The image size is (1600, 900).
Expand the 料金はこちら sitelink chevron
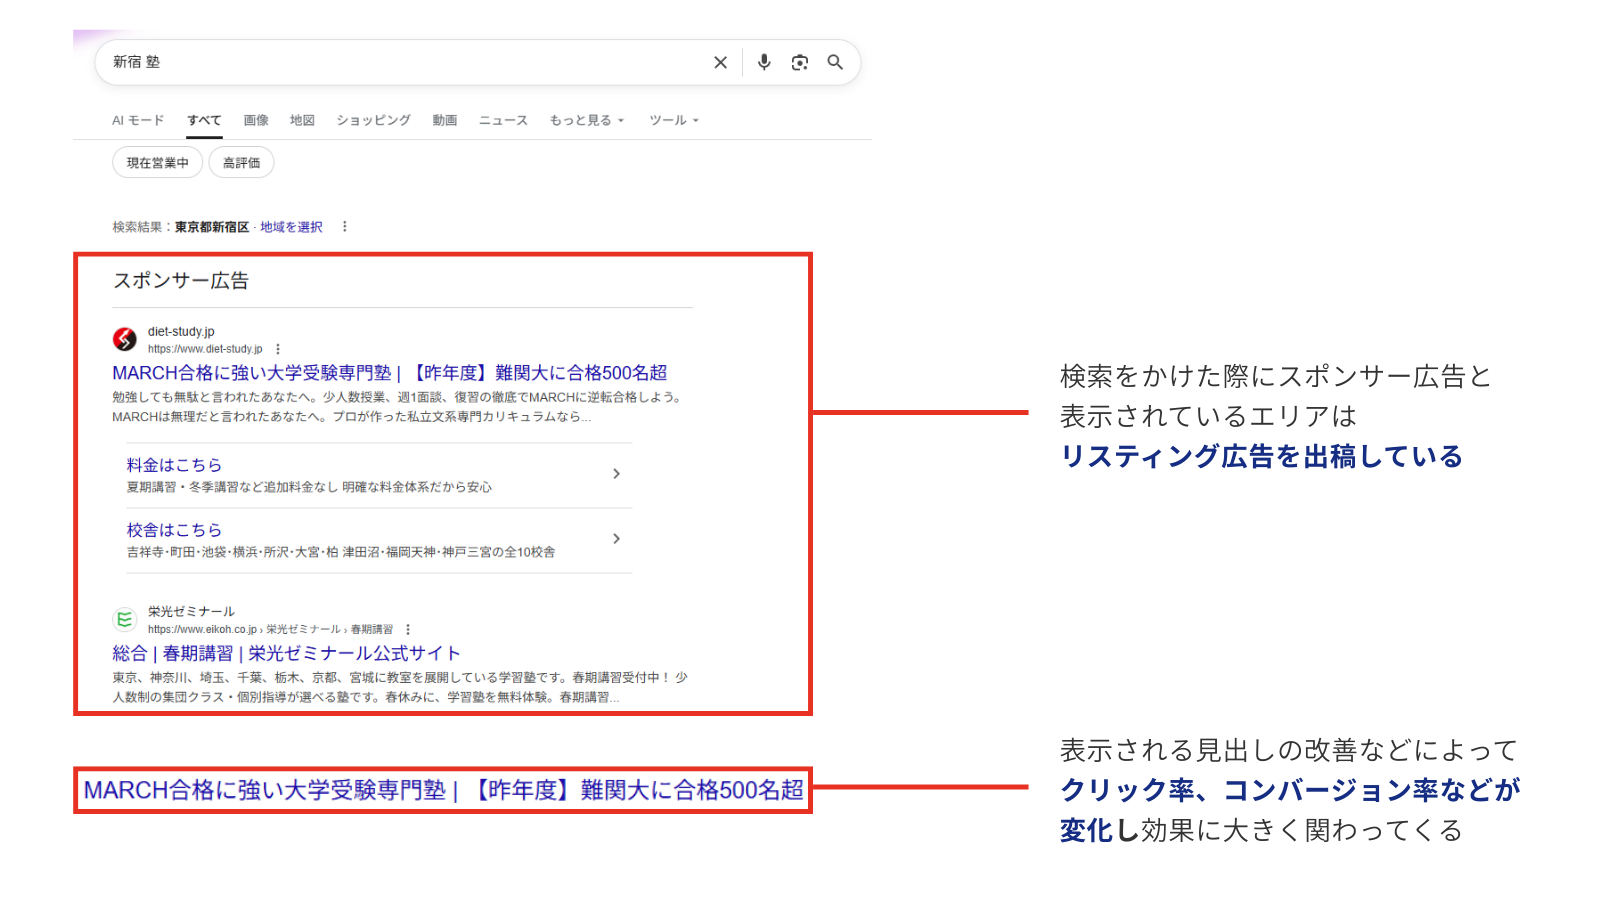tap(616, 474)
